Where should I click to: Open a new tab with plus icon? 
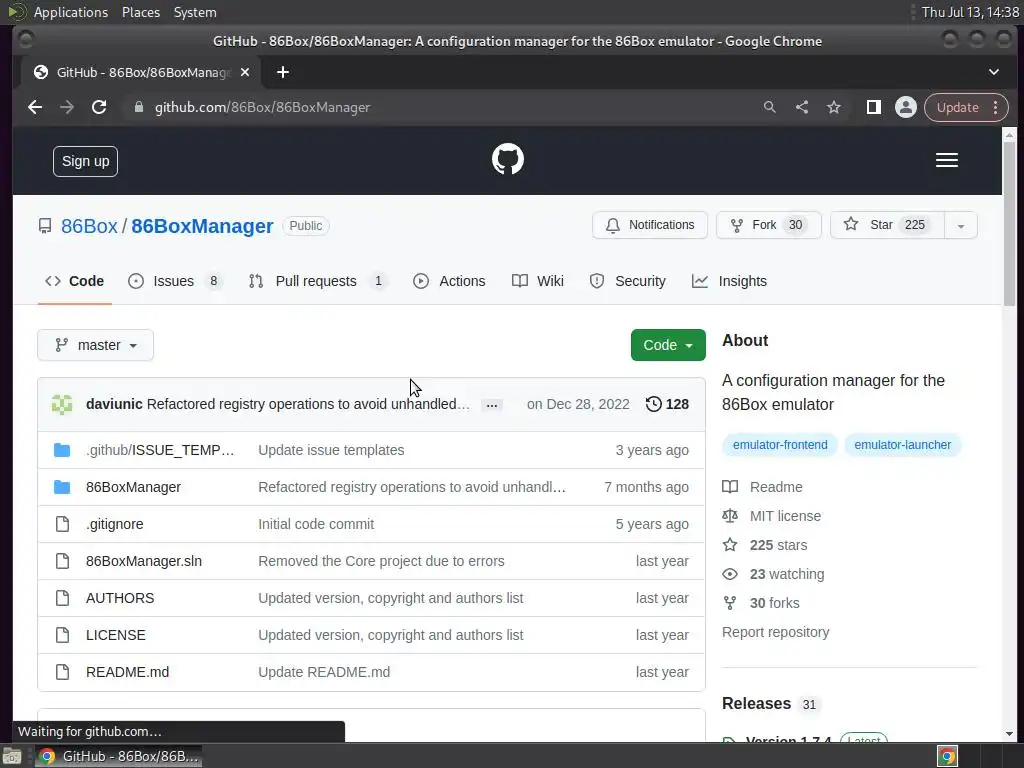283,72
